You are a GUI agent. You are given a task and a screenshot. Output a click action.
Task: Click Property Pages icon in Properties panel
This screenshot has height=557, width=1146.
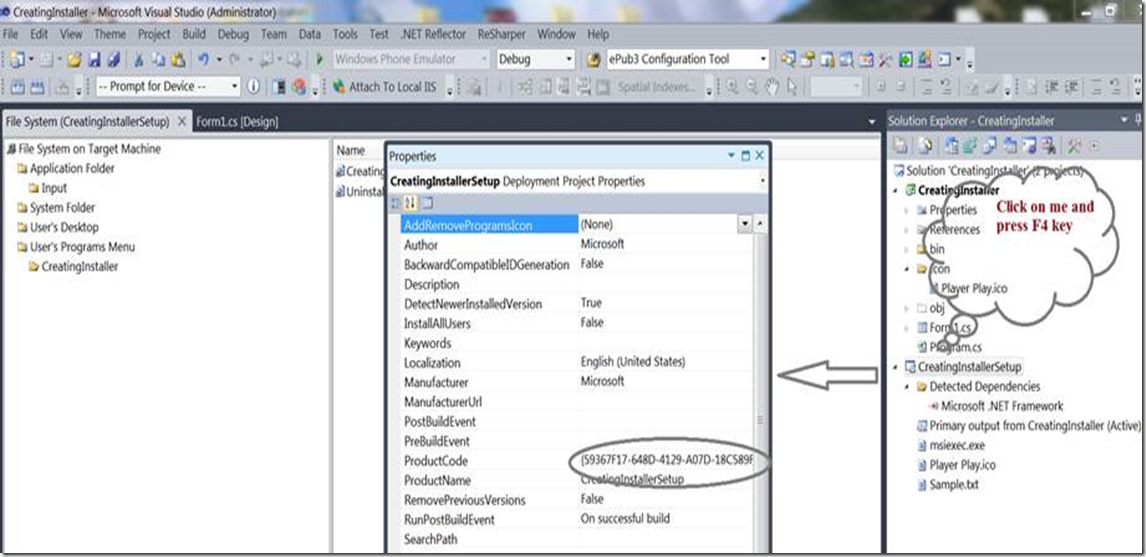(x=426, y=203)
